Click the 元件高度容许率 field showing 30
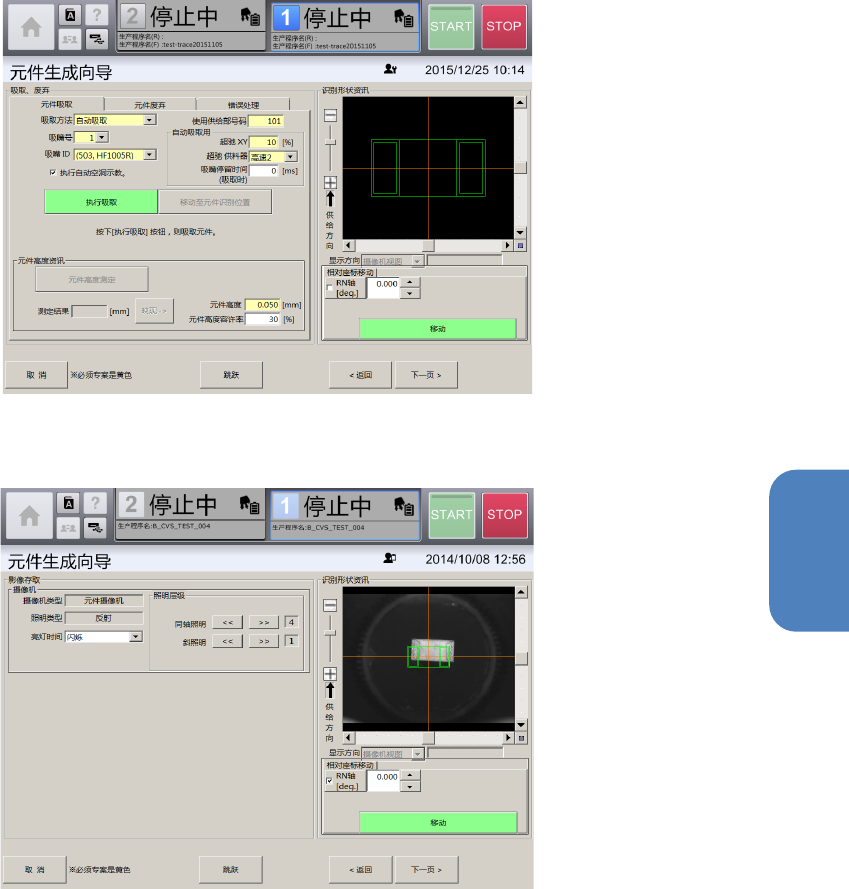Screen dimensions: 849x889 [263, 319]
